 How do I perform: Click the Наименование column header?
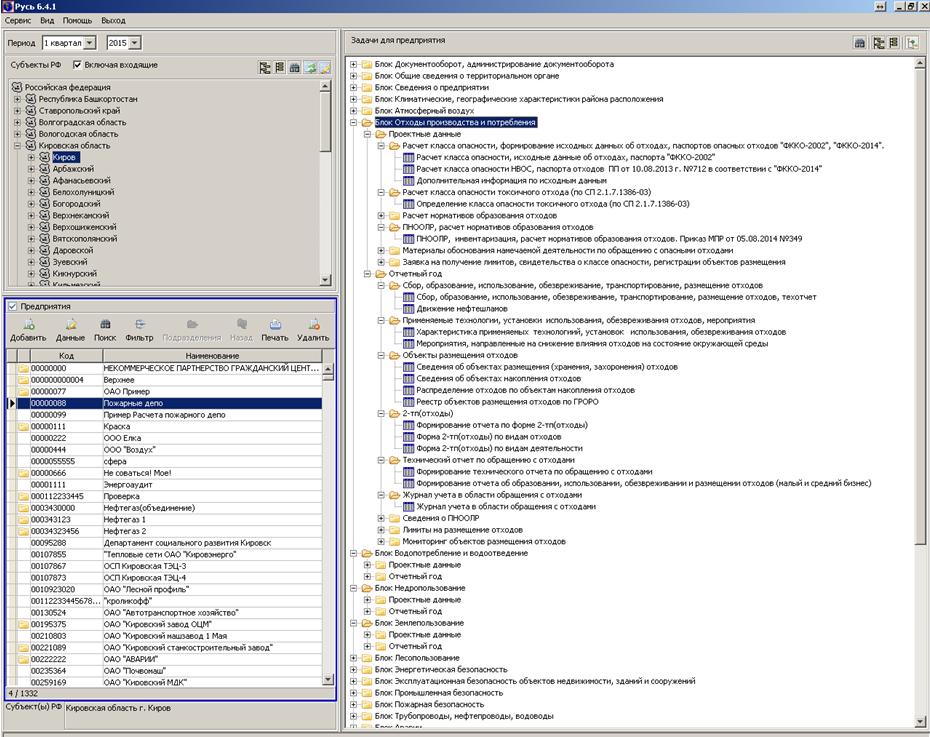point(211,356)
